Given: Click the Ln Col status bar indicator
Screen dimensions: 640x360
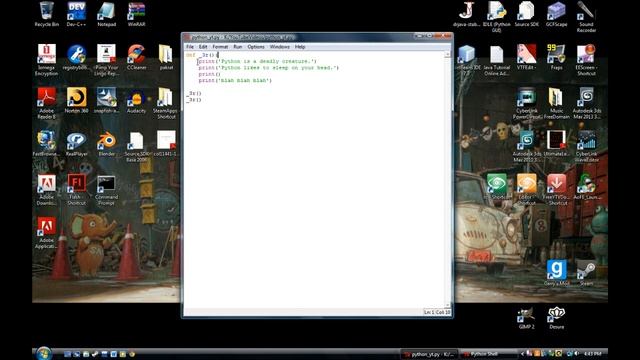Looking at the screenshot, I should click(437, 312).
